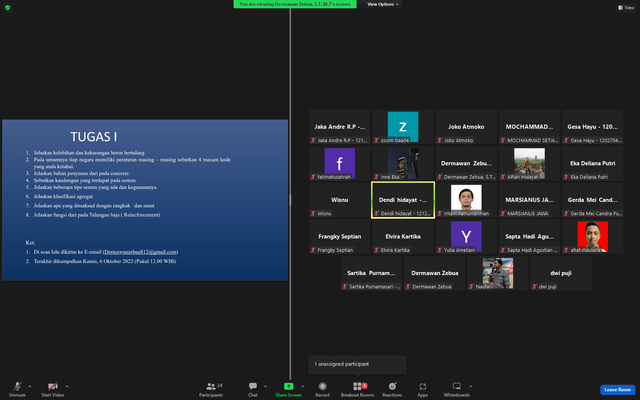Select Dermawan Zebua, S.T. participant tile
Image resolution: width=640 pixels, height=400 pixels.
[x=466, y=163]
